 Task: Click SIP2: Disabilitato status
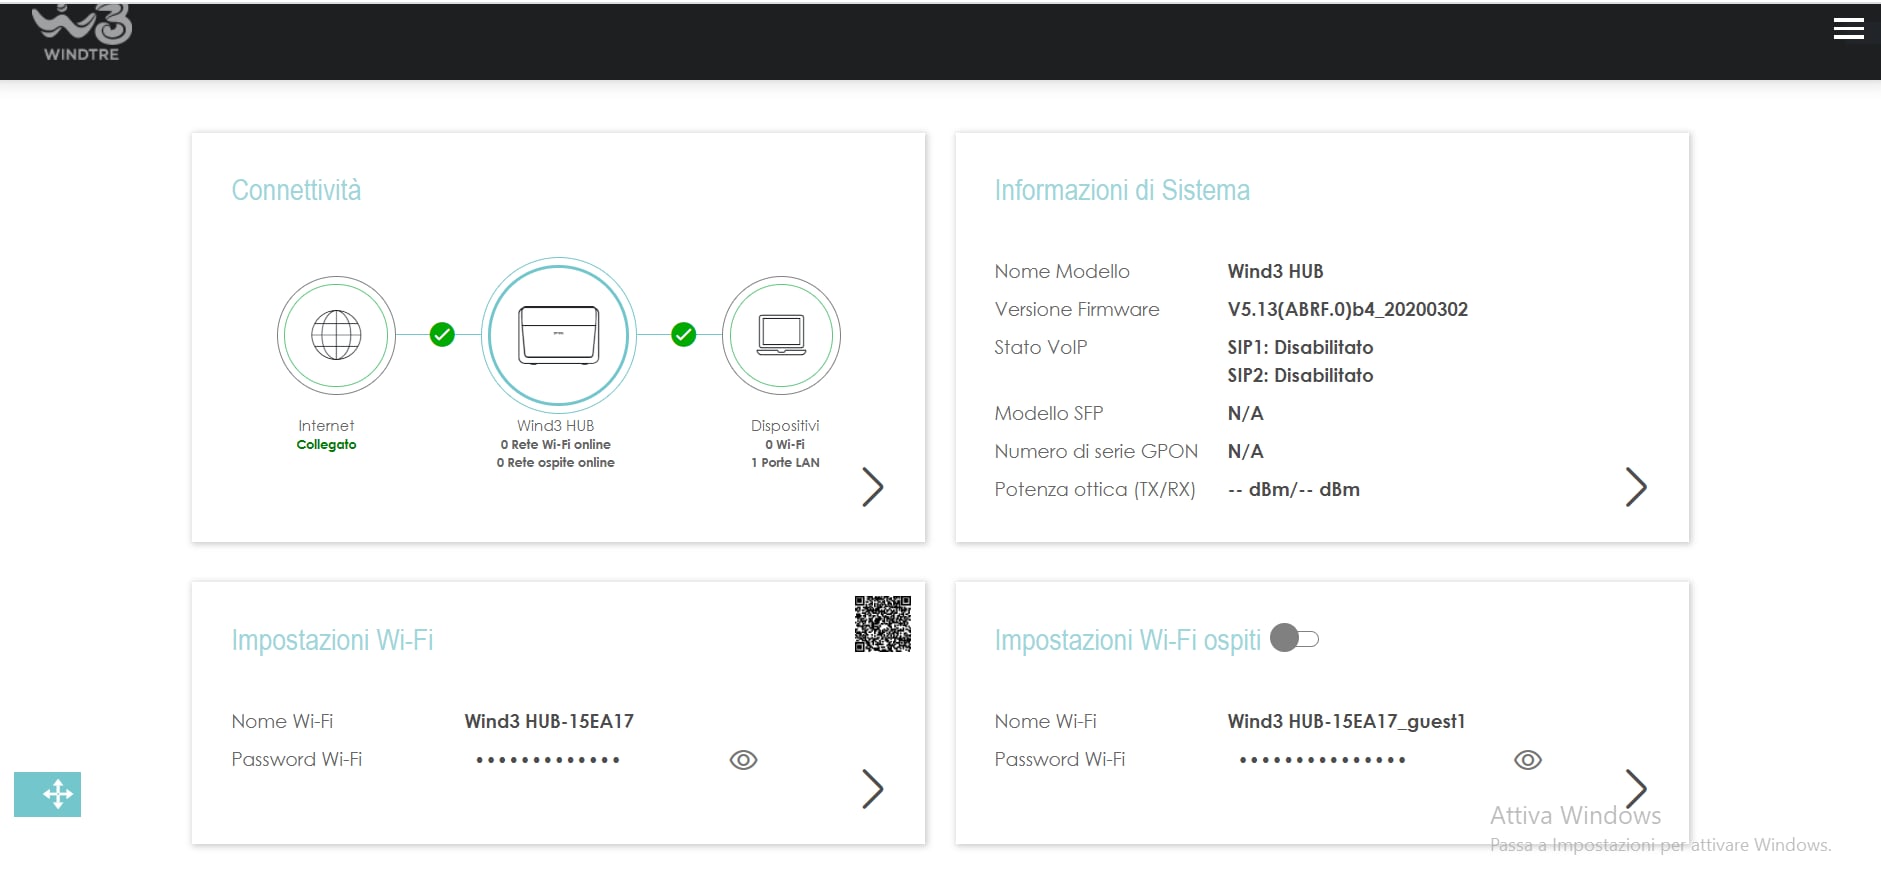pos(1300,375)
